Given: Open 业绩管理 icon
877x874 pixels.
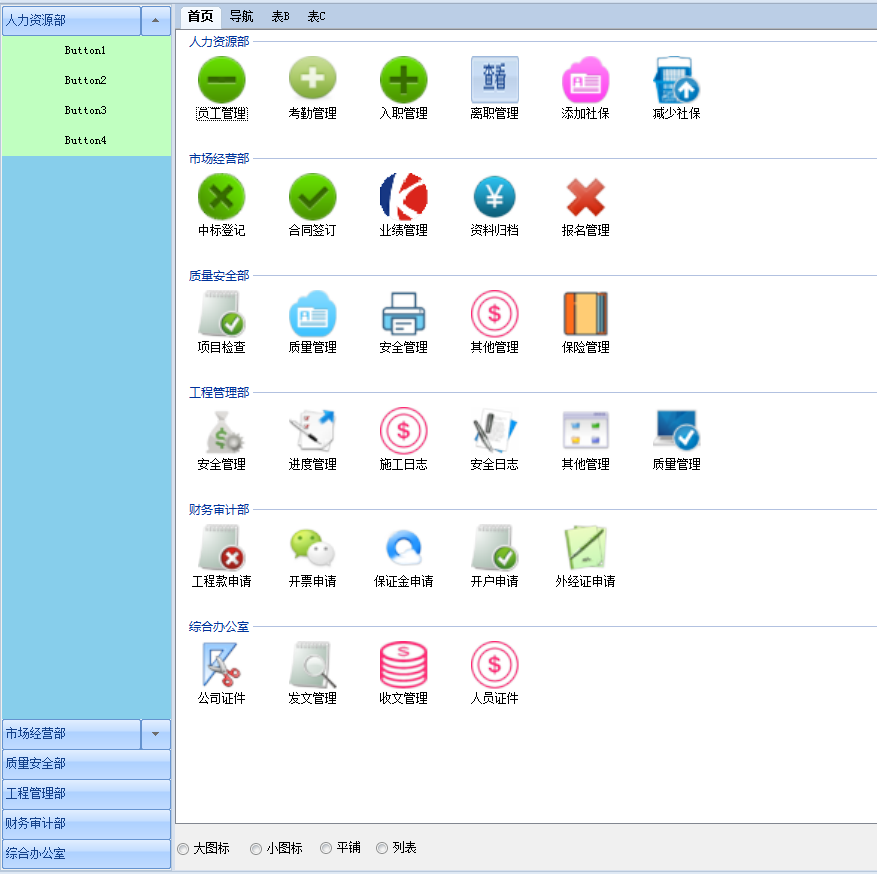Looking at the screenshot, I should coord(403,196).
